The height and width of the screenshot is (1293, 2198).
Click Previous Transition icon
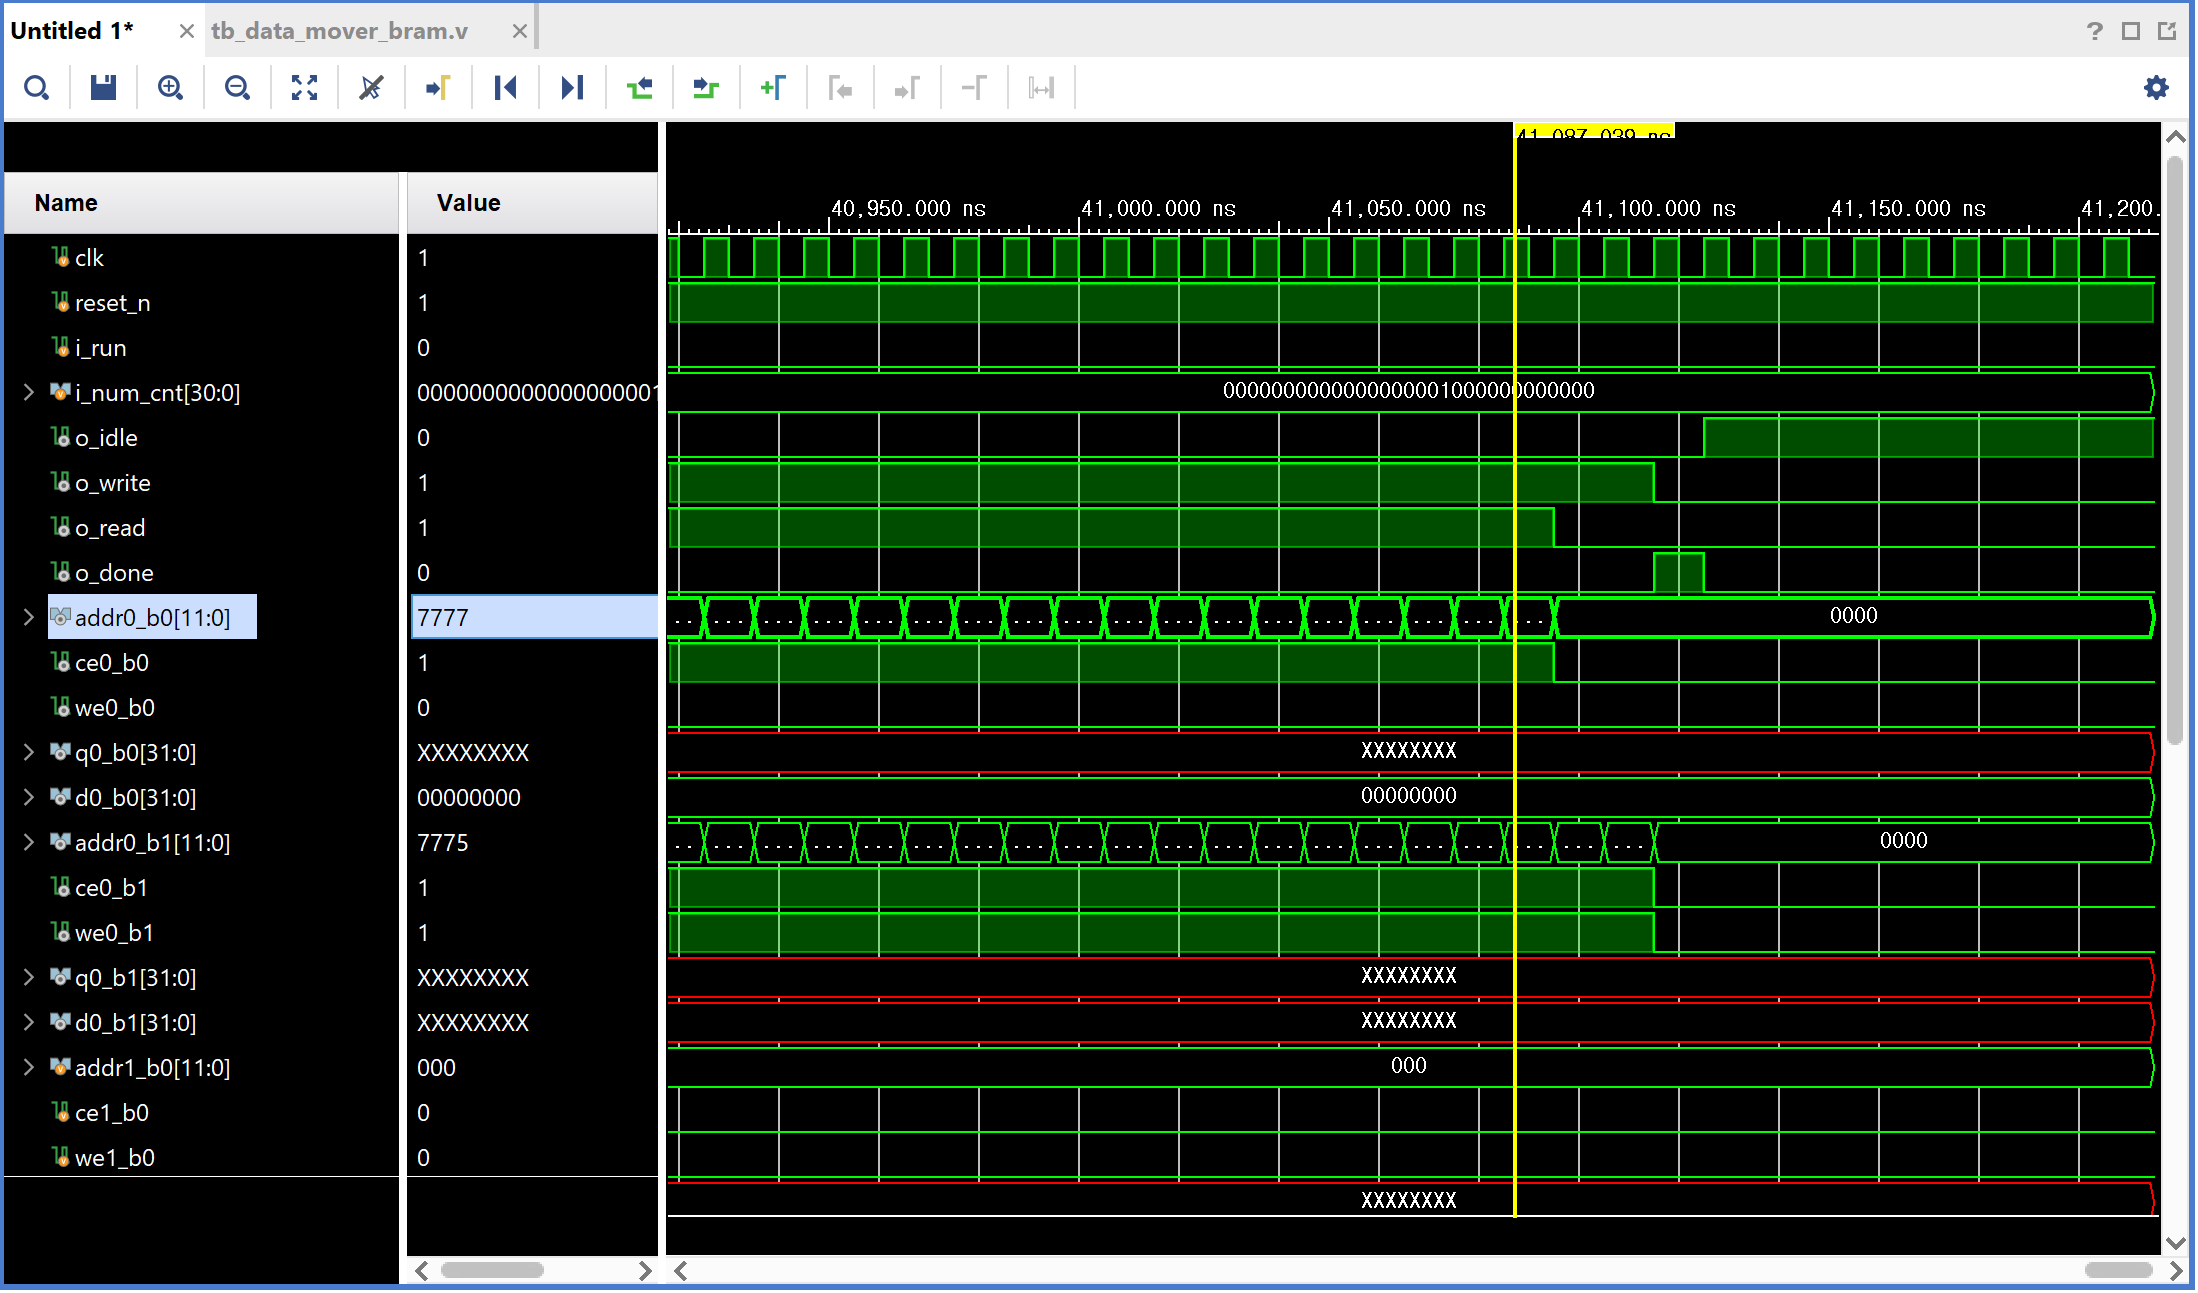[640, 88]
